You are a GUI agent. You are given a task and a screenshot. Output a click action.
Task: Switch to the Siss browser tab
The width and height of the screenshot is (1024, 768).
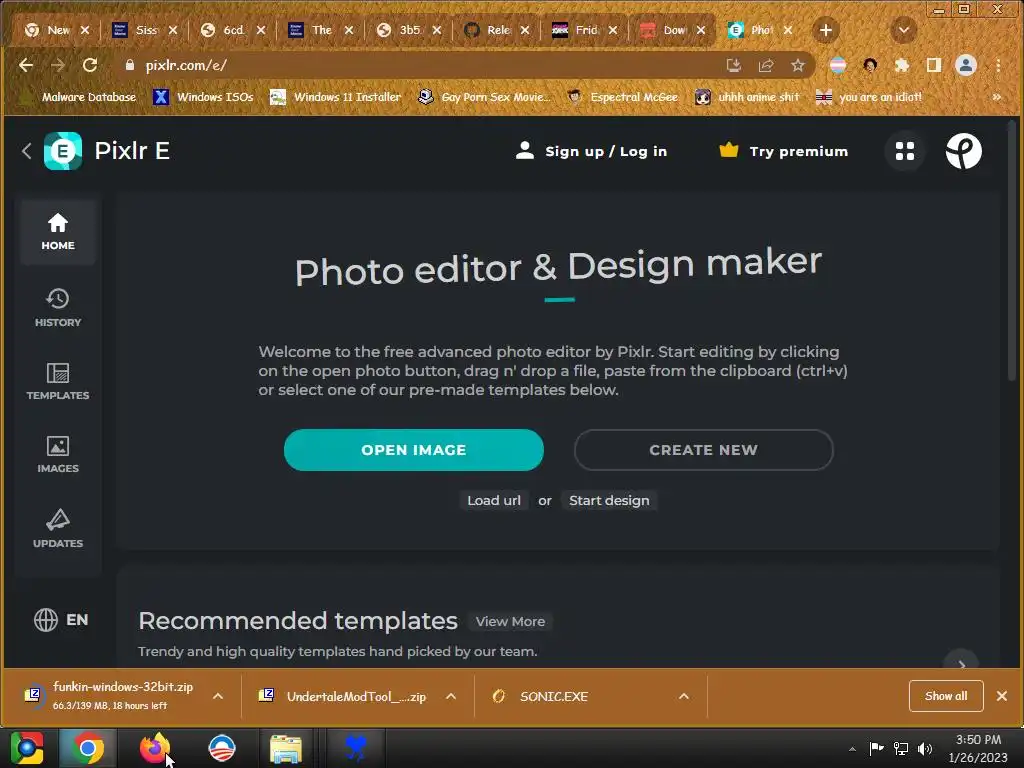coord(146,30)
